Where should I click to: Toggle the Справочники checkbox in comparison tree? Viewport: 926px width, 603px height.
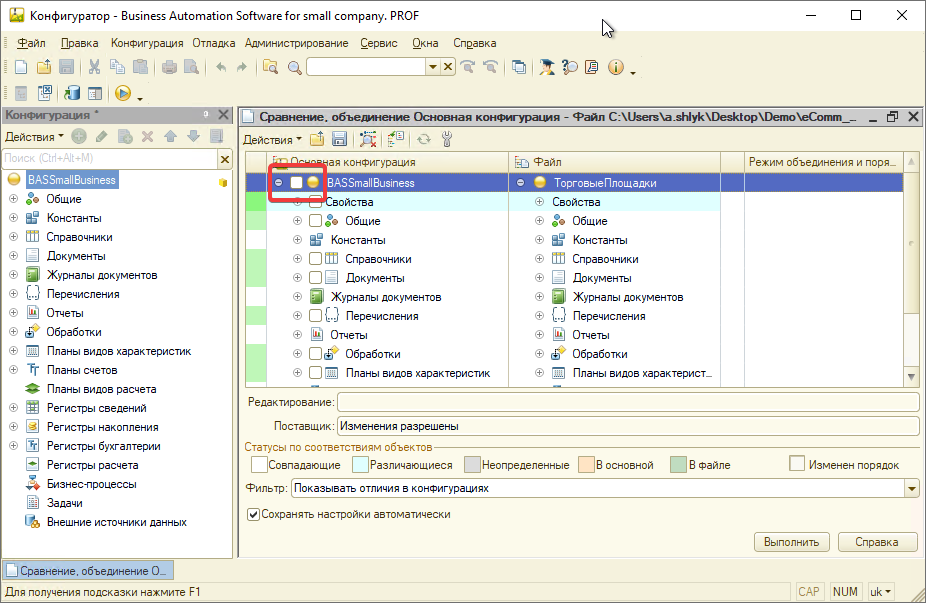click(315, 259)
